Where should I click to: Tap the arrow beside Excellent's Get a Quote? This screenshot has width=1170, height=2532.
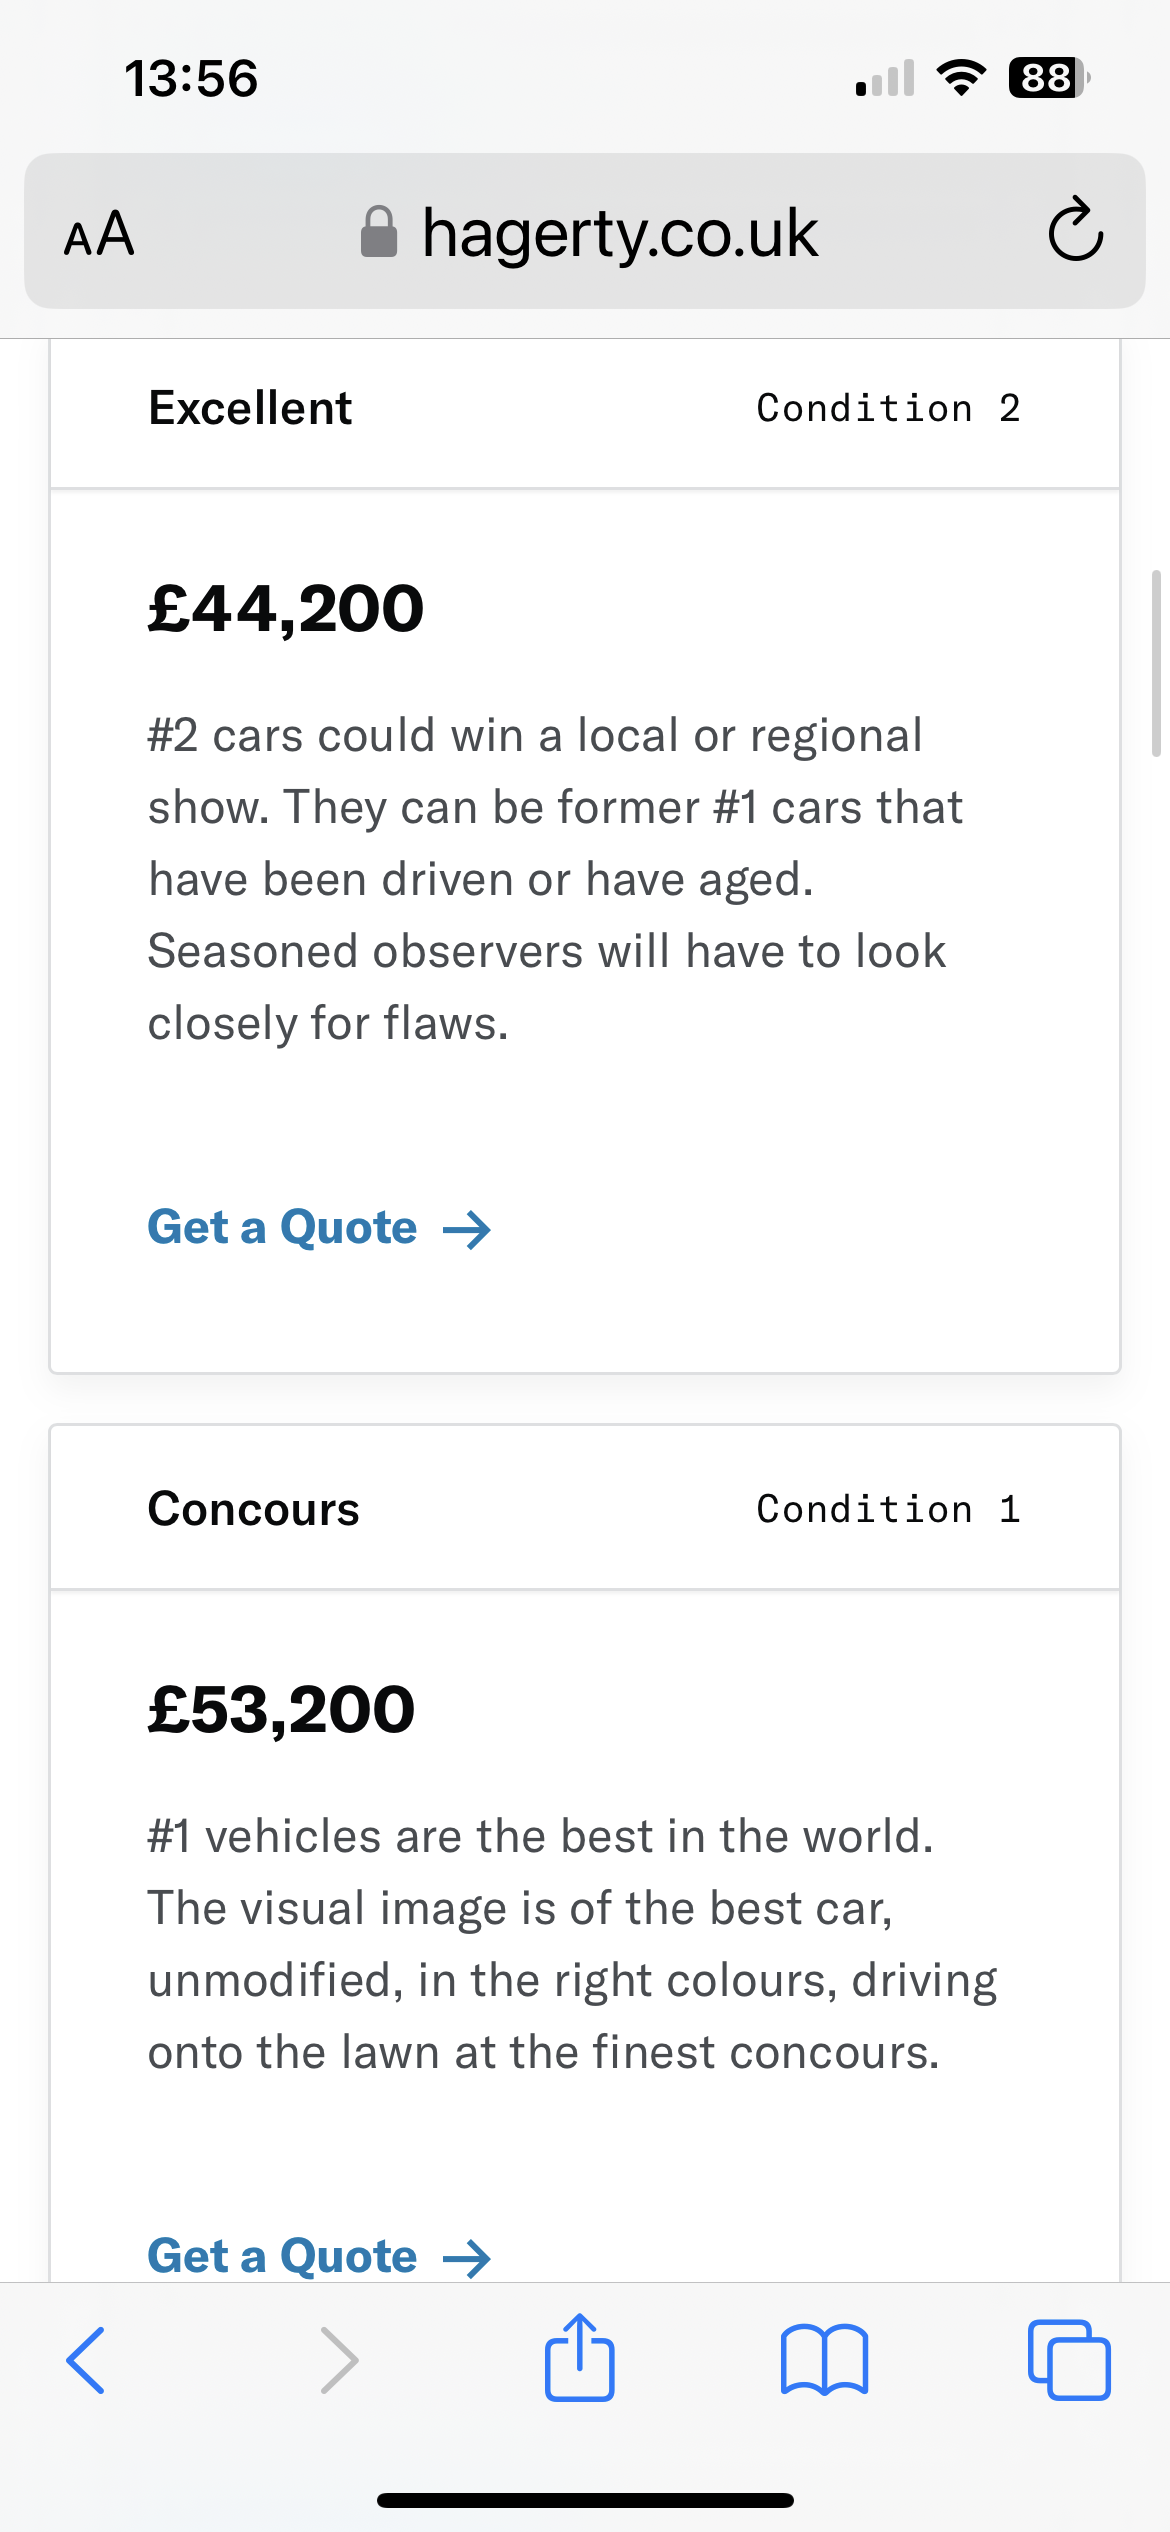[x=467, y=1230]
